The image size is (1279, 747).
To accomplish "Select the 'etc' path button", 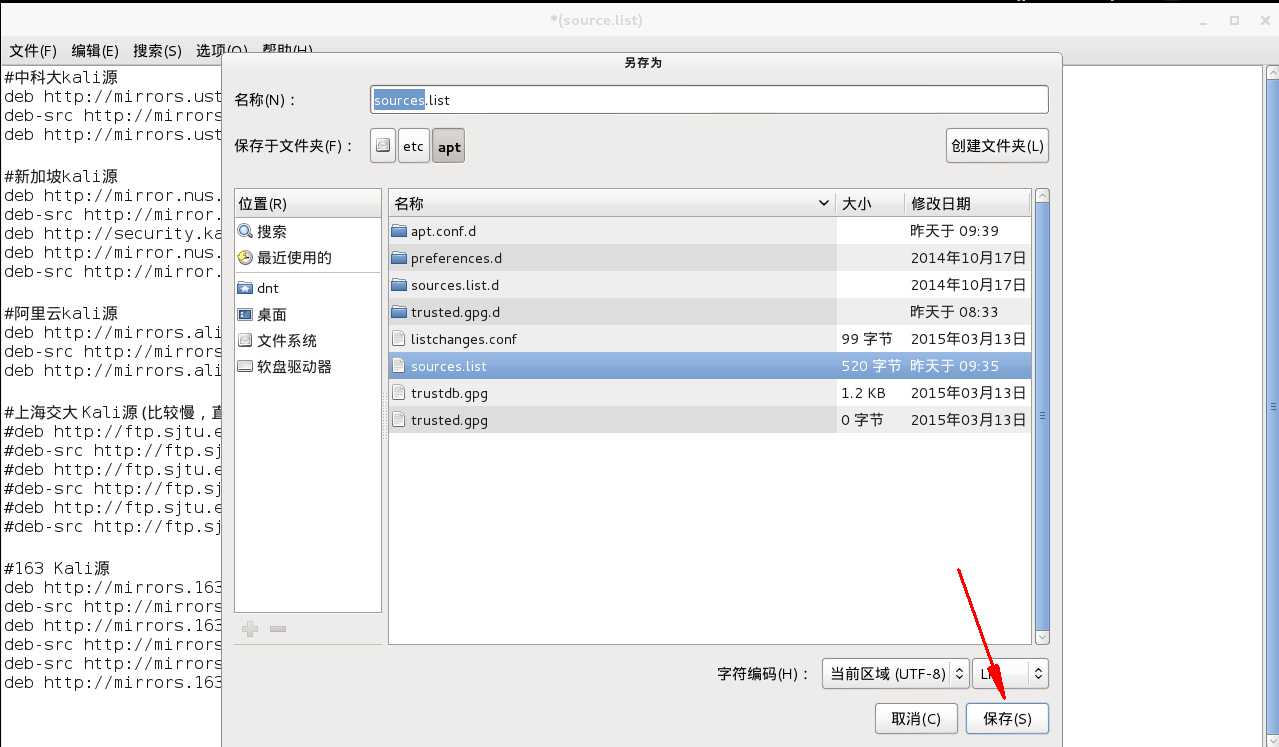I will point(413,146).
